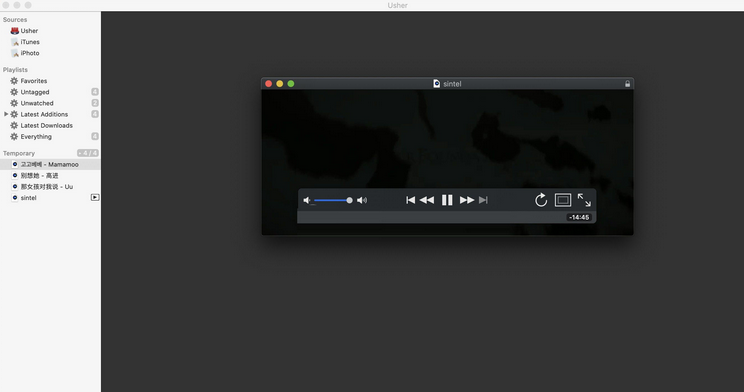The height and width of the screenshot is (392, 744).
Task: Click the Unwatched gear icon
Action: [14, 103]
